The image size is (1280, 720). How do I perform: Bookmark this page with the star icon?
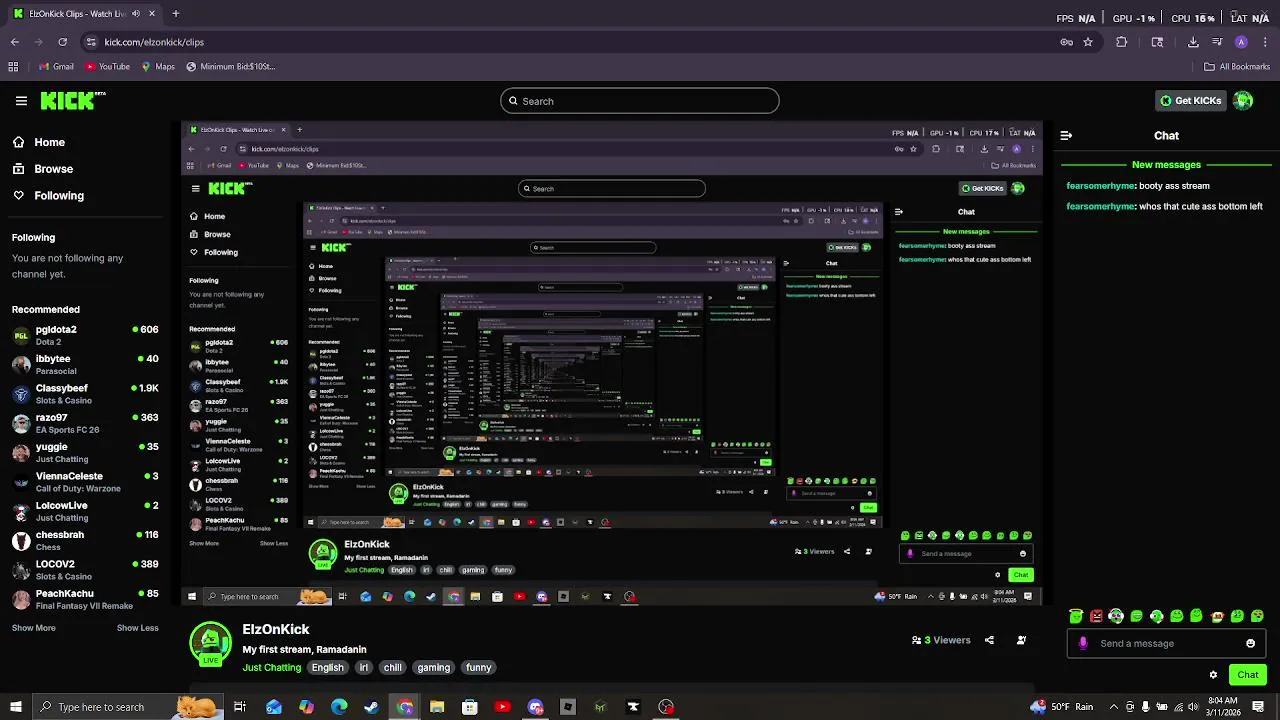pos(1088,42)
